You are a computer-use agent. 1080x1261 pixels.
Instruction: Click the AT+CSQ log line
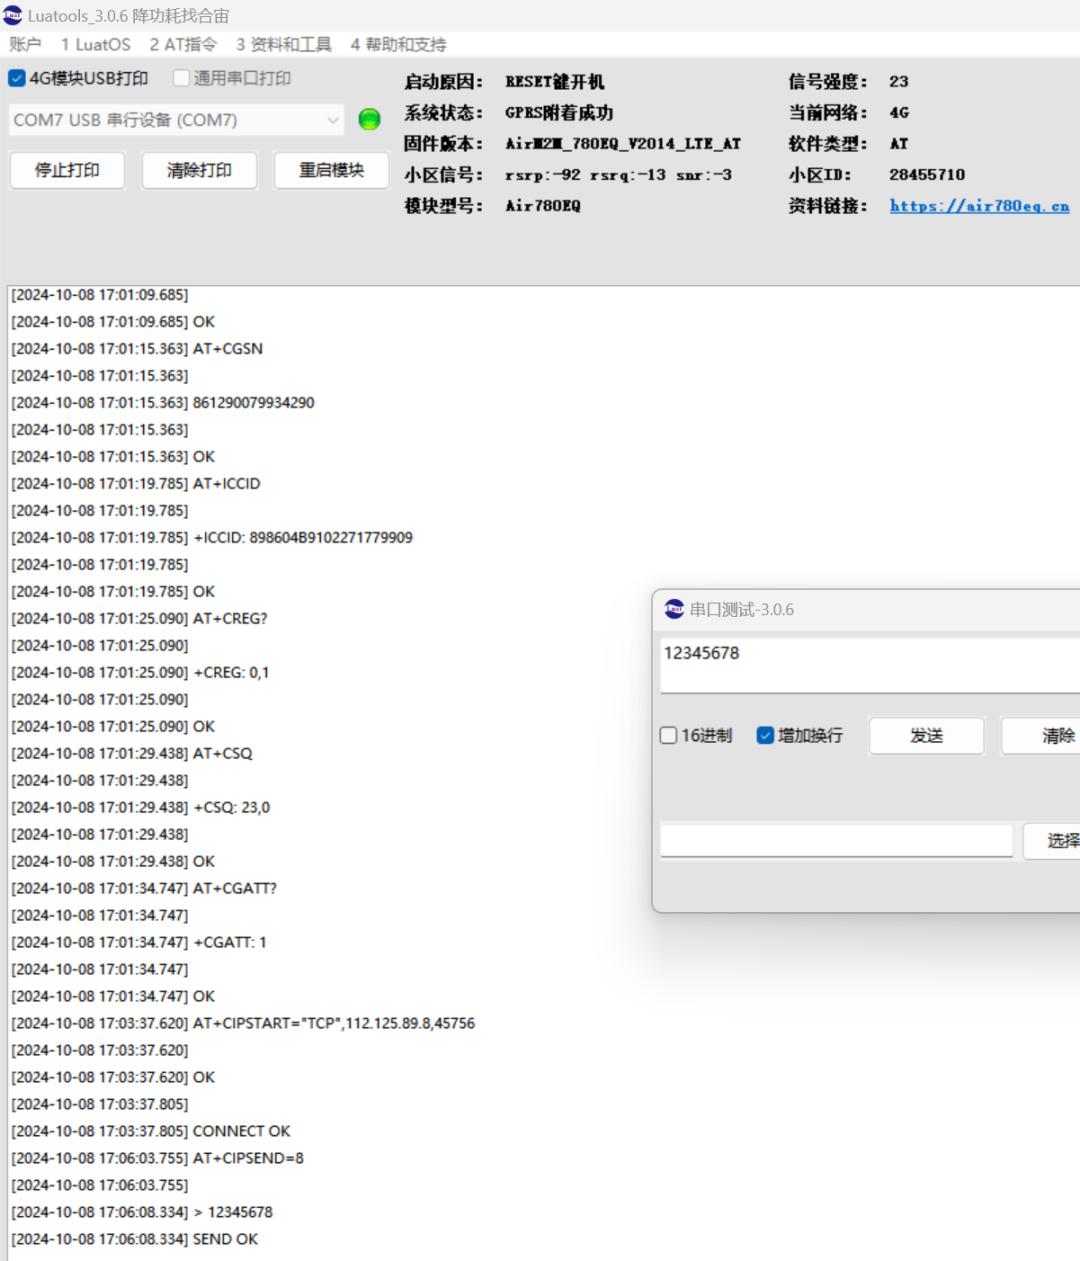pyautogui.click(x=132, y=753)
